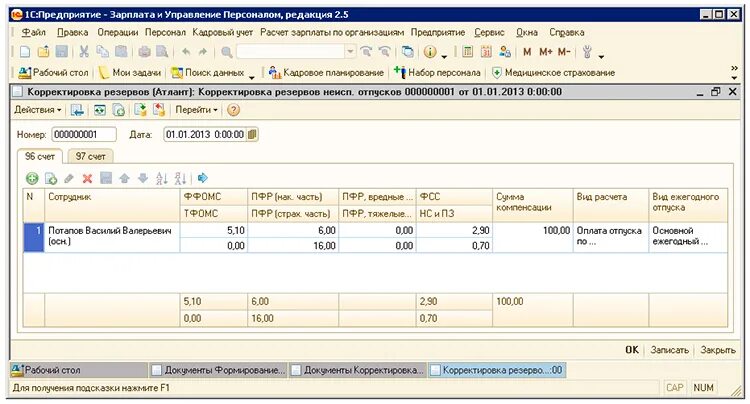Click the date picker calendar icon

pos(252,134)
